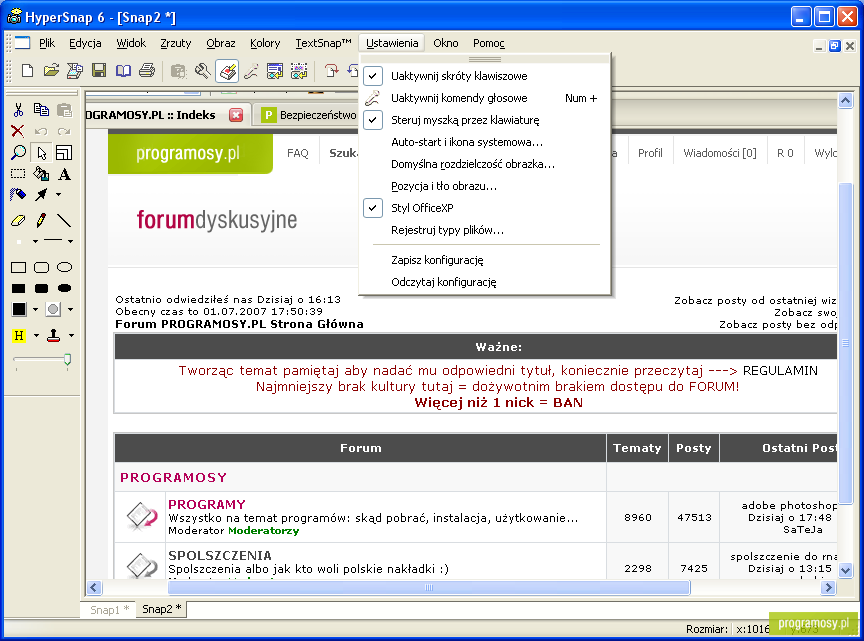Viewport: 864px width, 641px height.
Task: Click the horizontal scrollbar thumb
Action: (x=429, y=588)
